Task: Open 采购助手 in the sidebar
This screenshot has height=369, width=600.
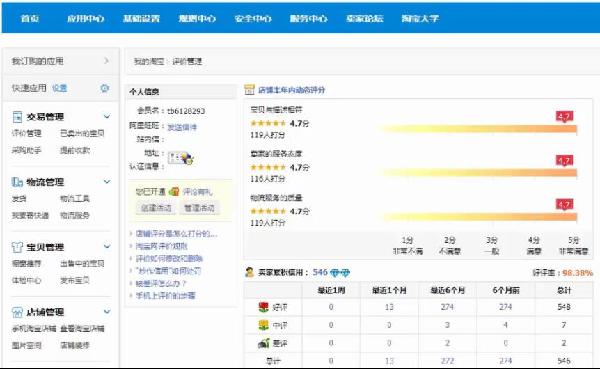Action: point(26,150)
